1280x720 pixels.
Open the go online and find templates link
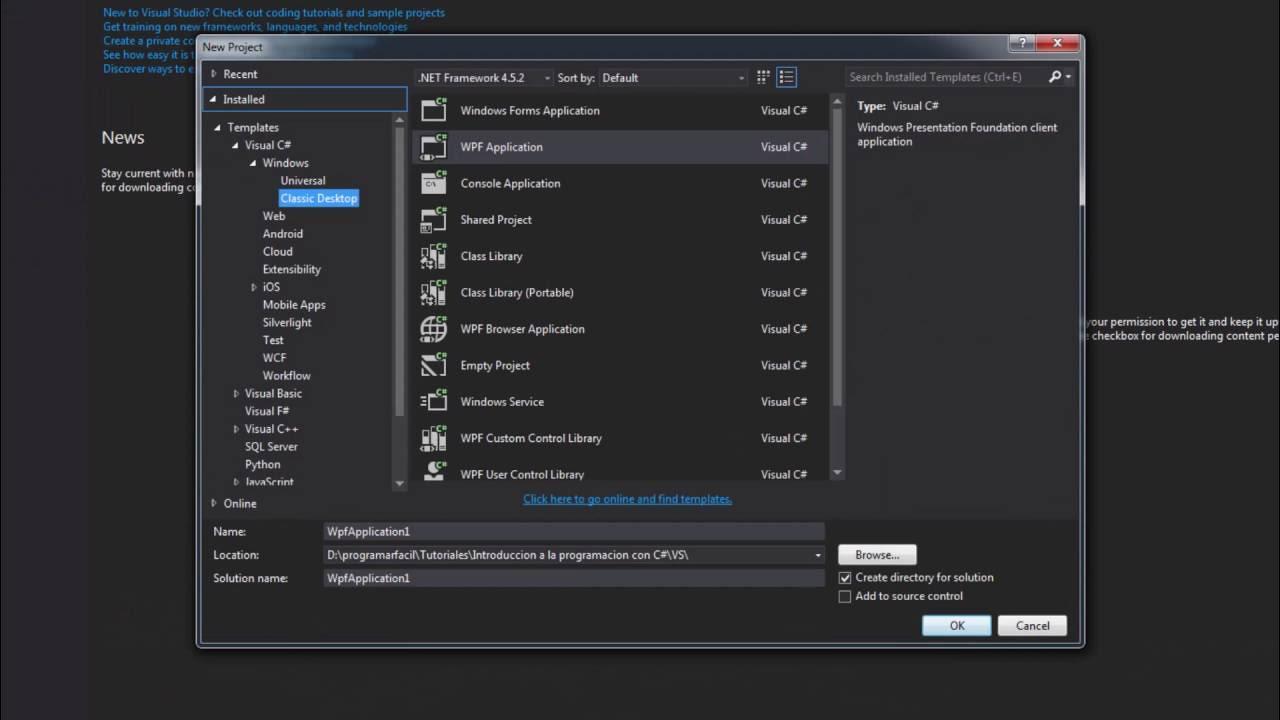pyautogui.click(x=627, y=499)
